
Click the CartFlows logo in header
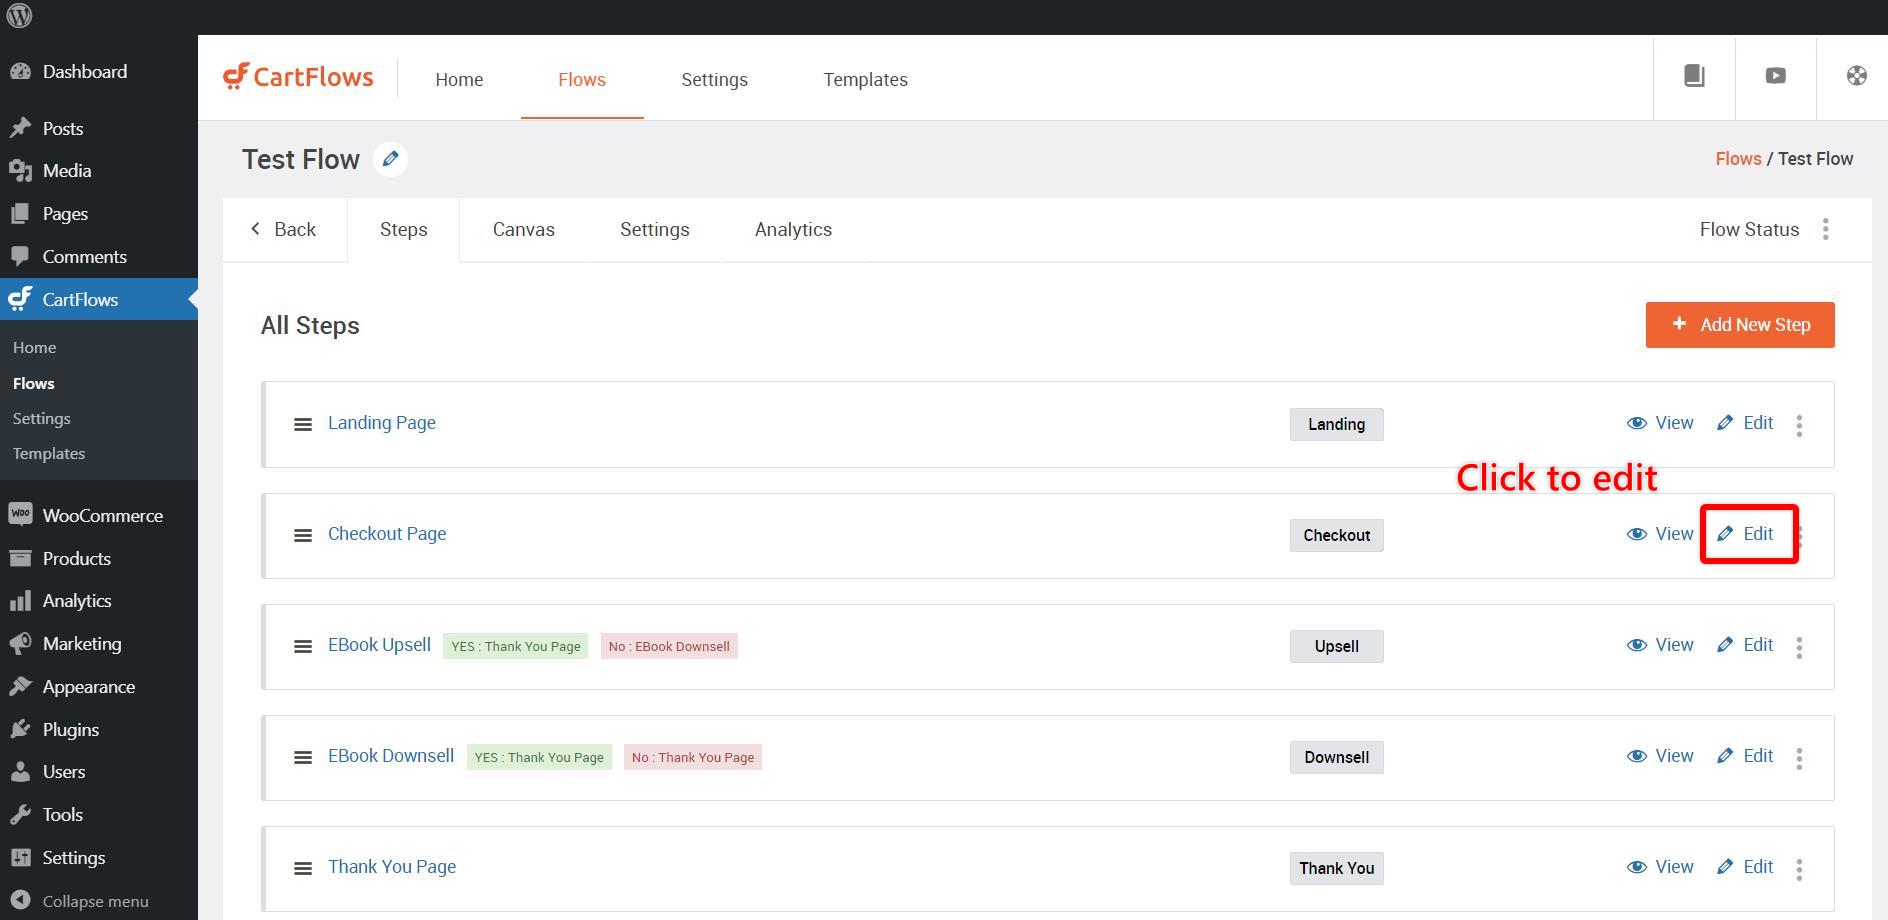(x=298, y=77)
